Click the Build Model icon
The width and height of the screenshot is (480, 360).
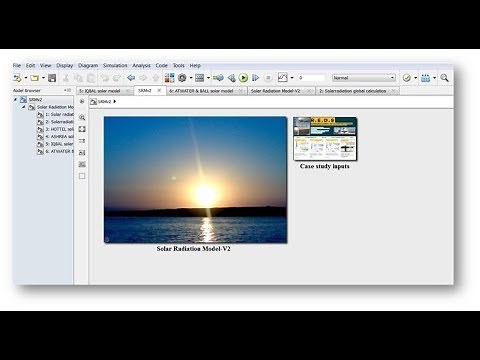[425, 78]
